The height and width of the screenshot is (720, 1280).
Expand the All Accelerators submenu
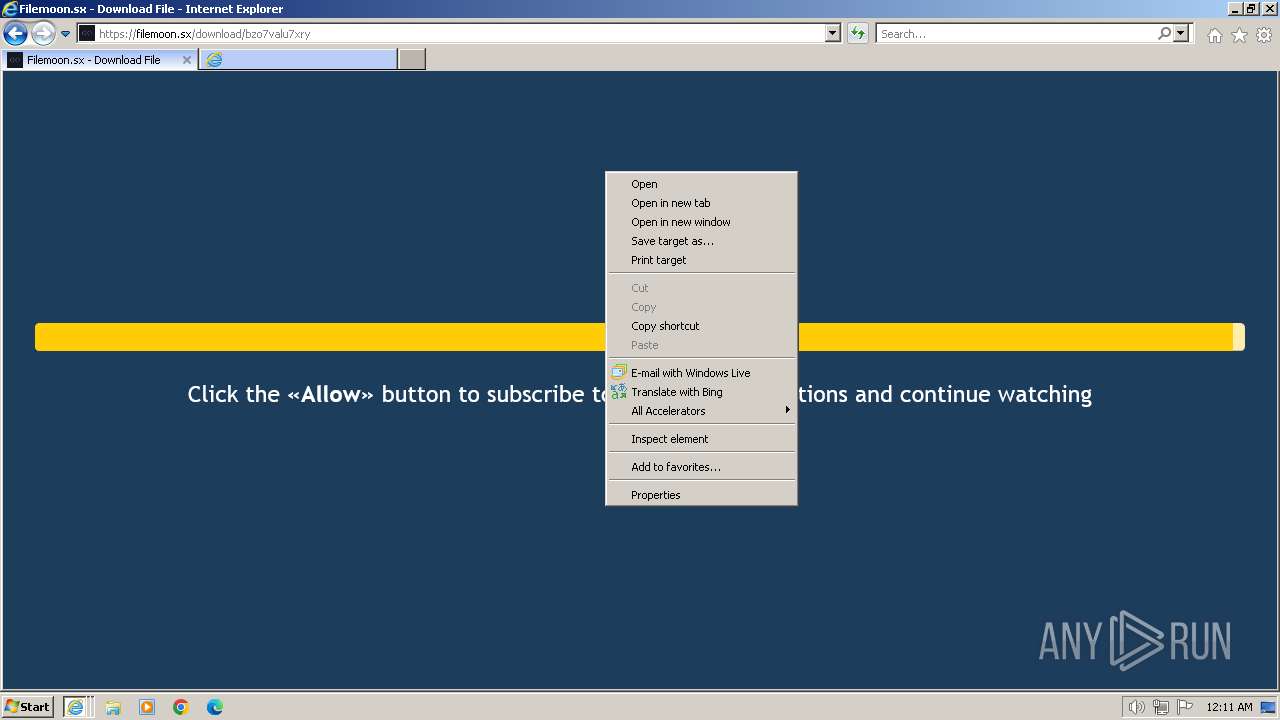[701, 411]
